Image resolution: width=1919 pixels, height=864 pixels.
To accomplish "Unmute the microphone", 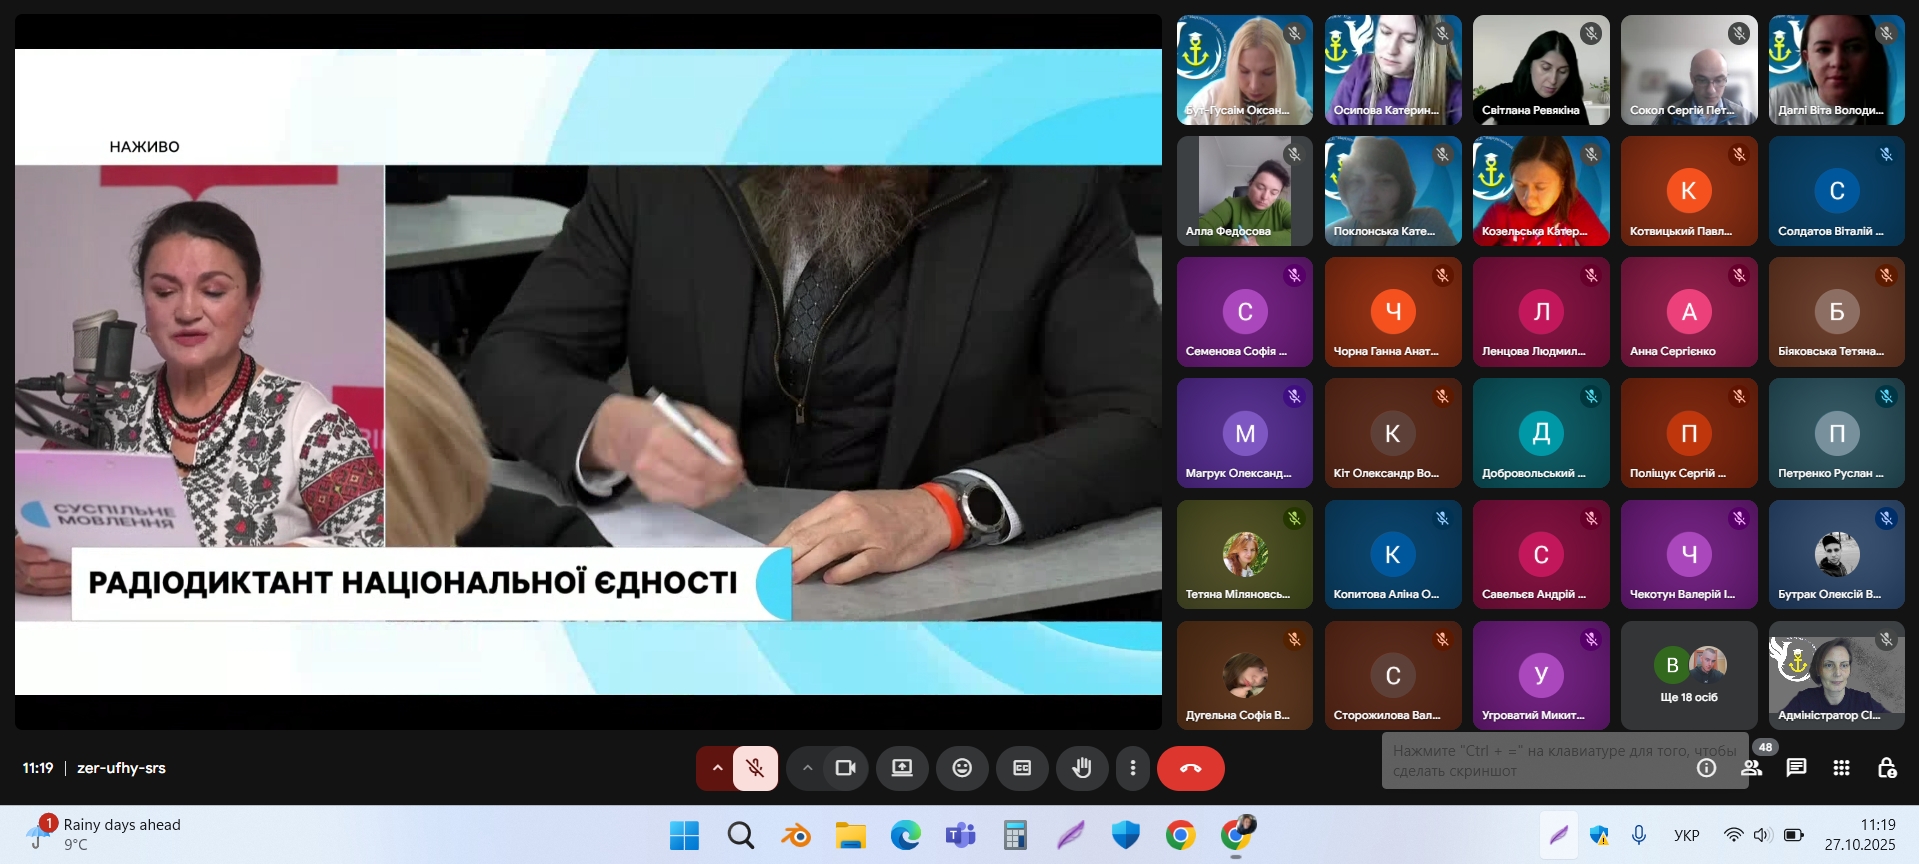I will pyautogui.click(x=756, y=768).
